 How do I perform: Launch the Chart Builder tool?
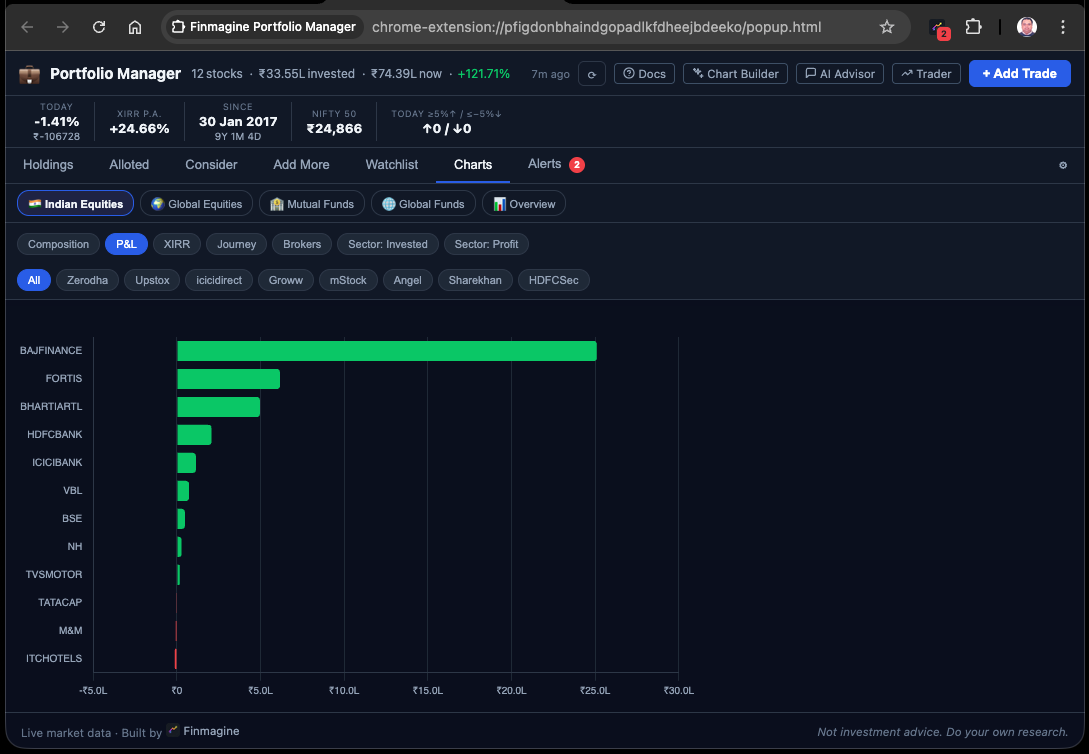(x=735, y=73)
